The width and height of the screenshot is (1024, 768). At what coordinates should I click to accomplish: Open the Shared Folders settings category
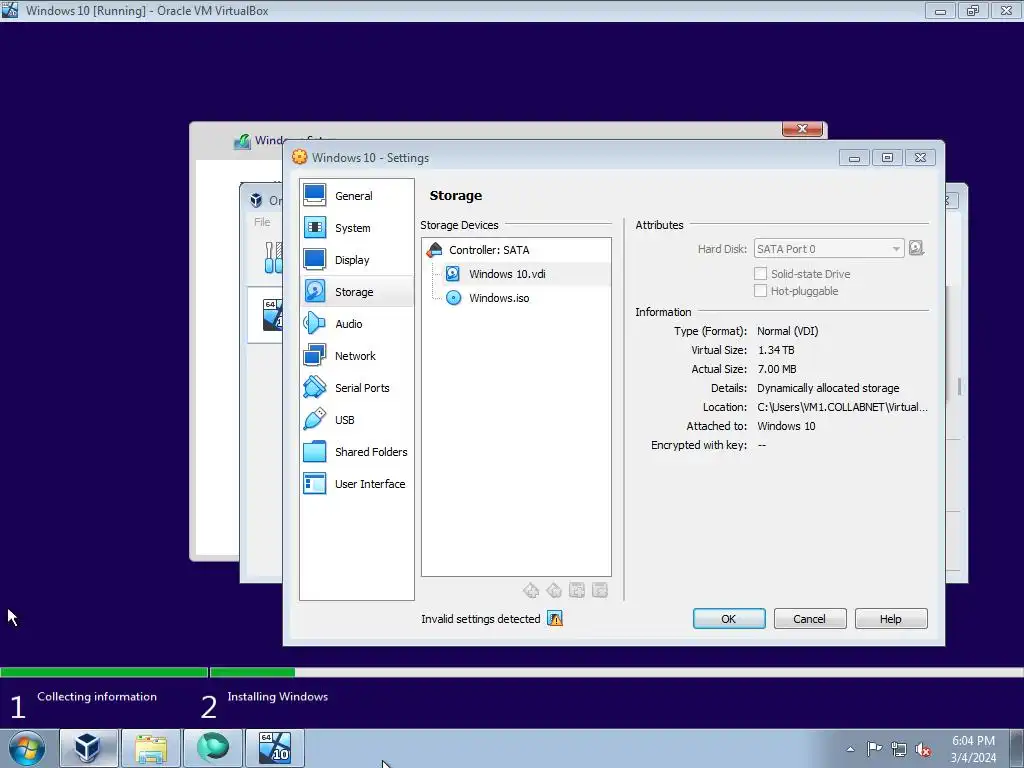point(357,452)
